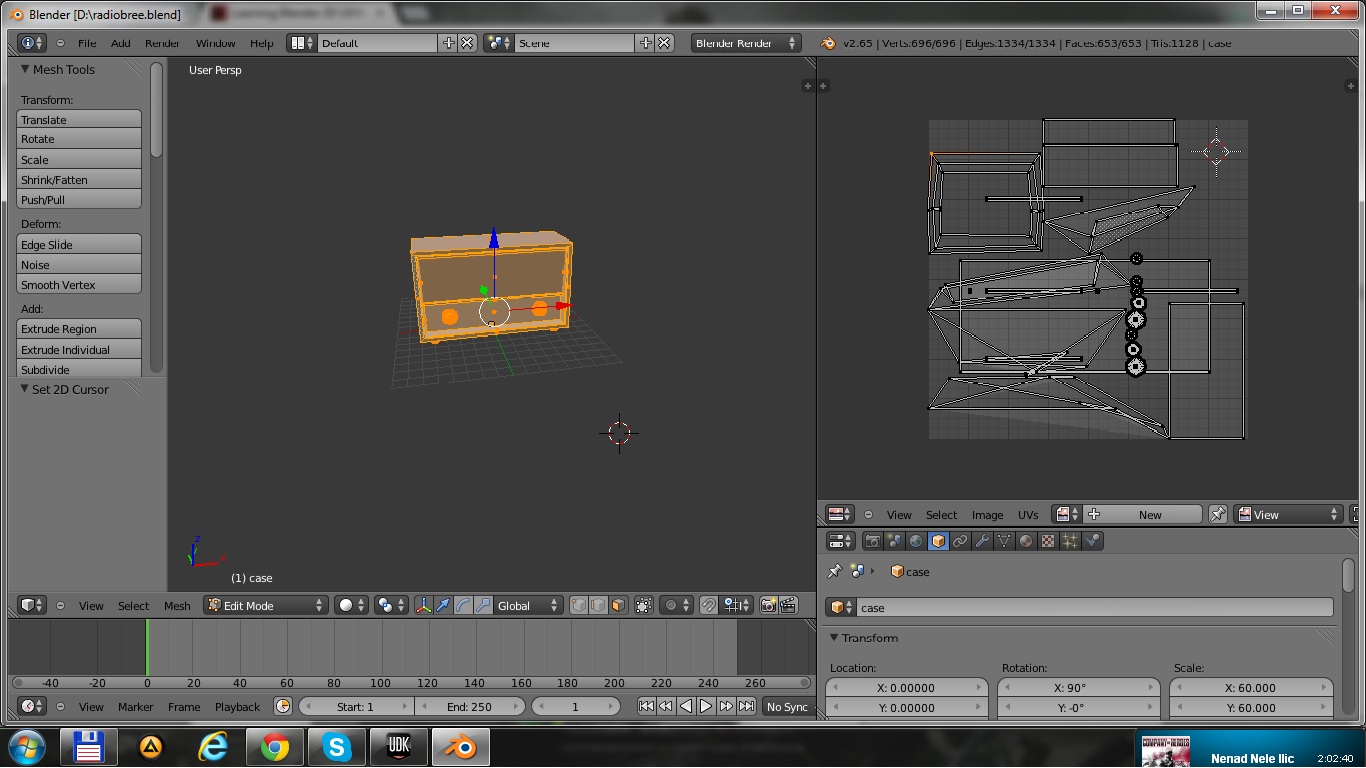
Task: Open the Render properties tab camera icon
Action: (872, 541)
